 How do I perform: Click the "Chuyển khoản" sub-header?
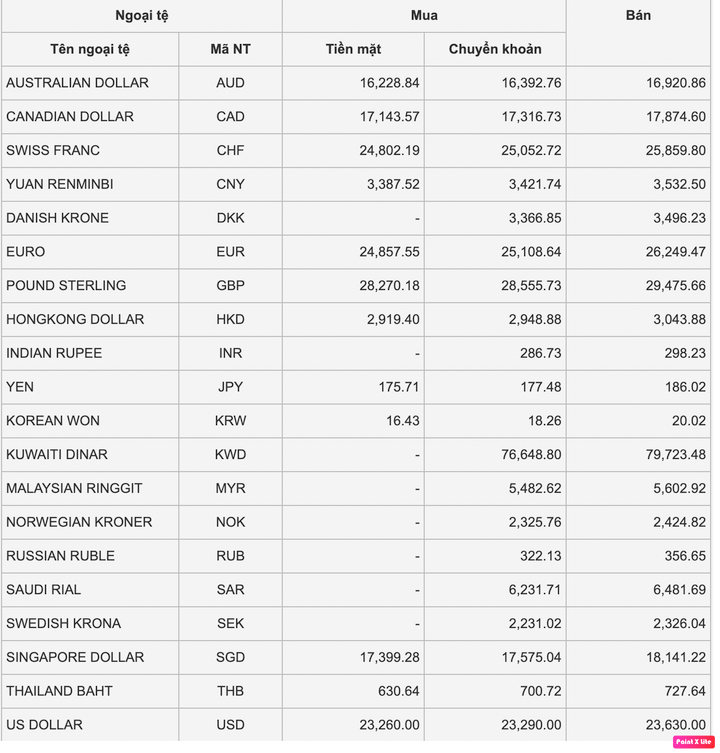495,49
